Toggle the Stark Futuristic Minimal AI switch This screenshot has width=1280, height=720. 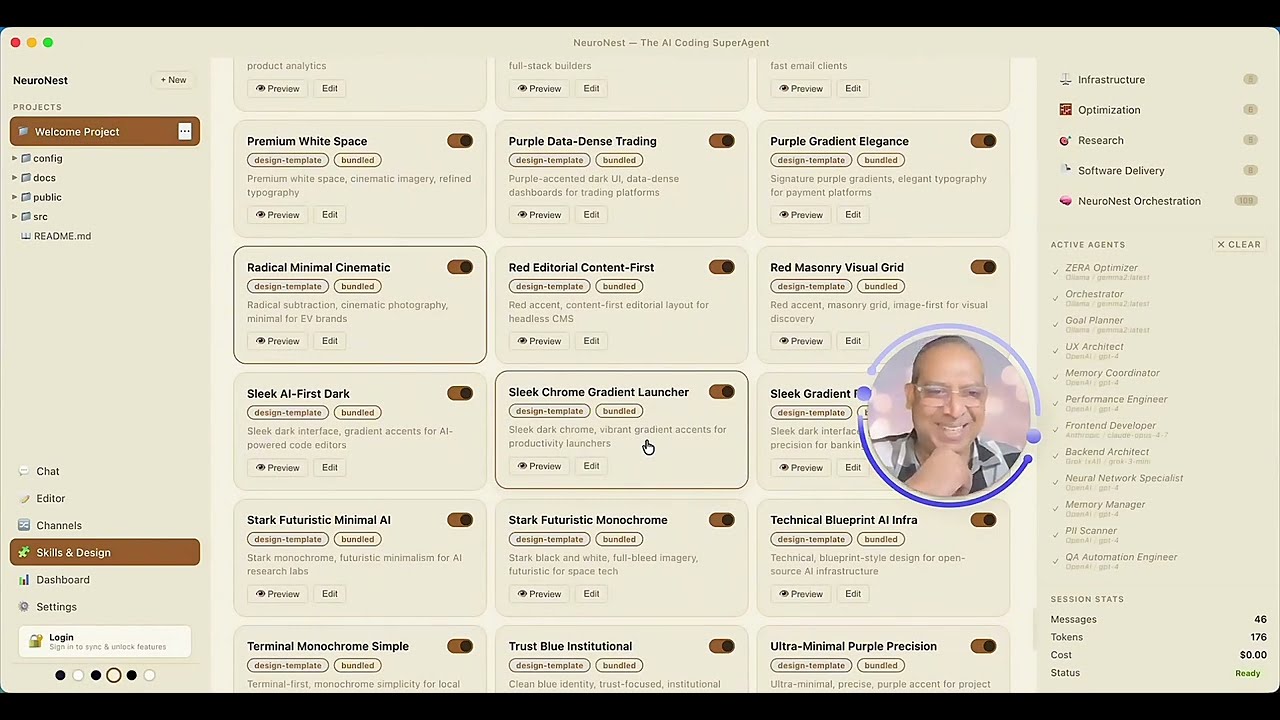pos(460,520)
